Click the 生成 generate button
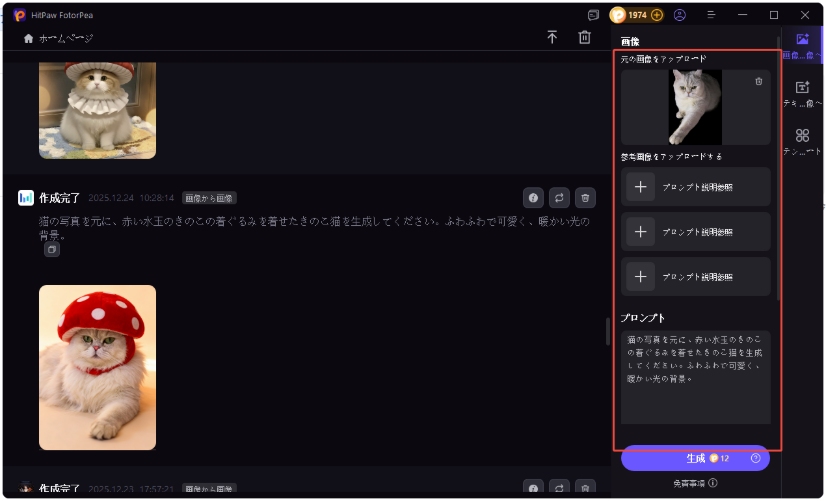826x501 pixels. [x=695, y=458]
